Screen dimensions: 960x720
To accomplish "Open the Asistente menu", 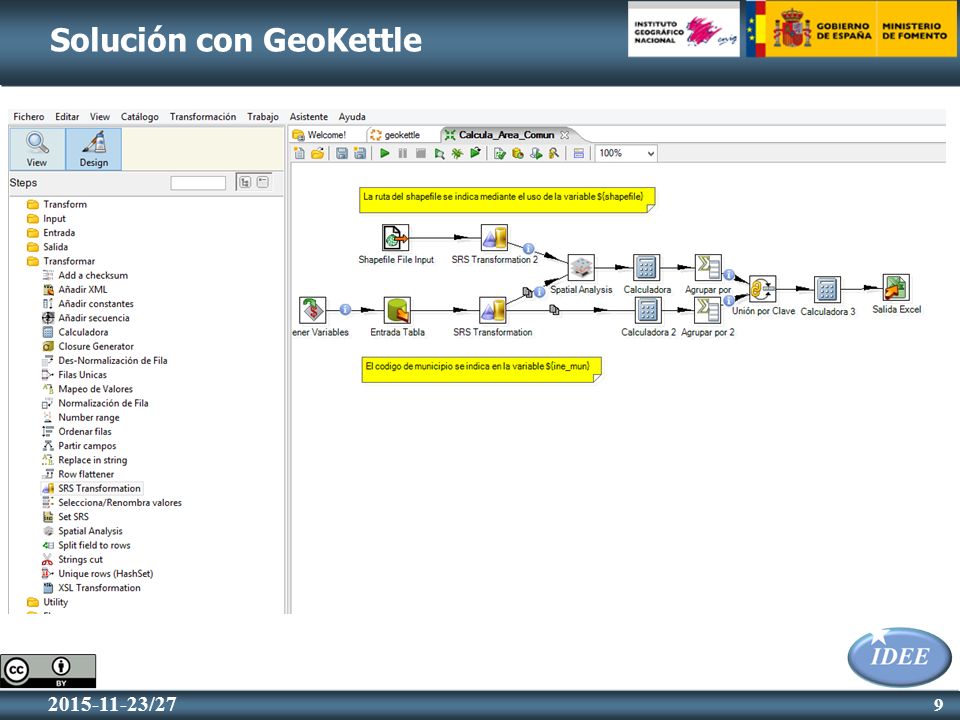I will 309,117.
